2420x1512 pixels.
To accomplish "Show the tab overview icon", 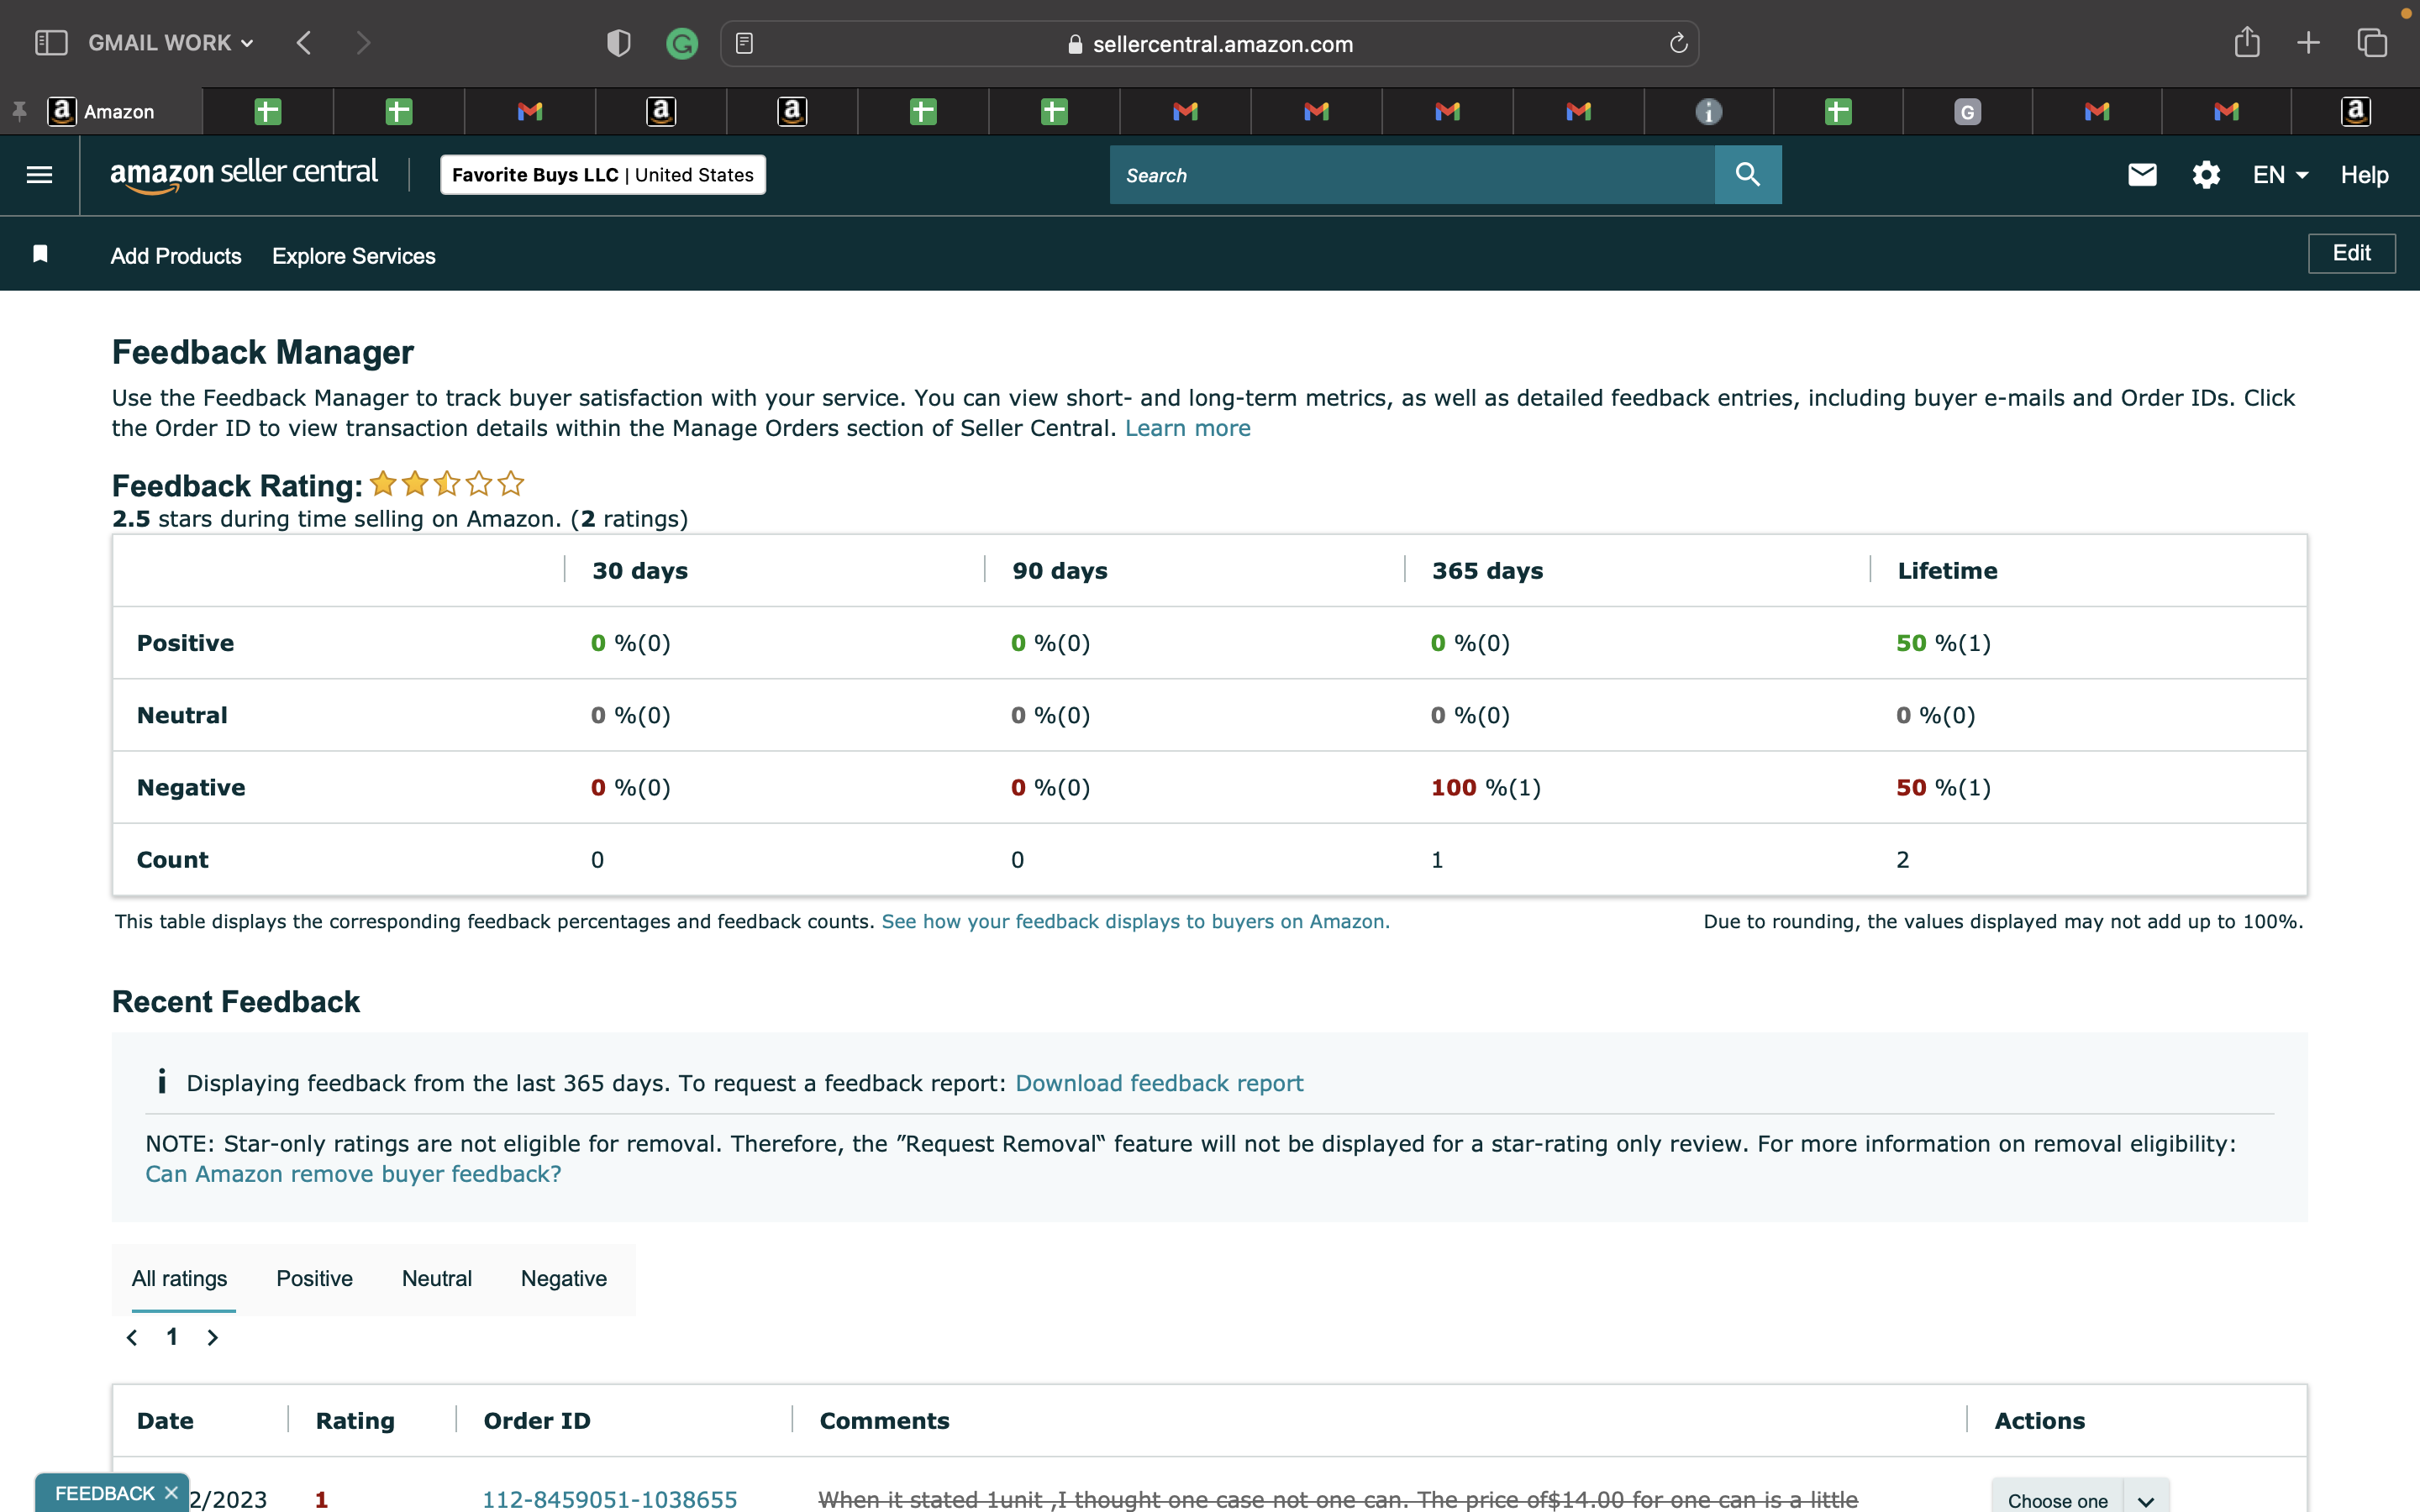I will coord(2372,43).
